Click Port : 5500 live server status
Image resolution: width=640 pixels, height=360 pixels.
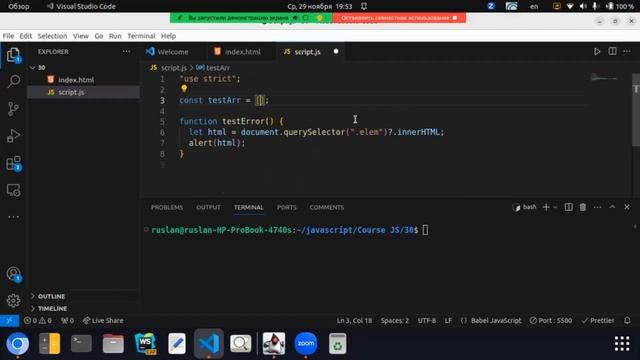[551, 320]
